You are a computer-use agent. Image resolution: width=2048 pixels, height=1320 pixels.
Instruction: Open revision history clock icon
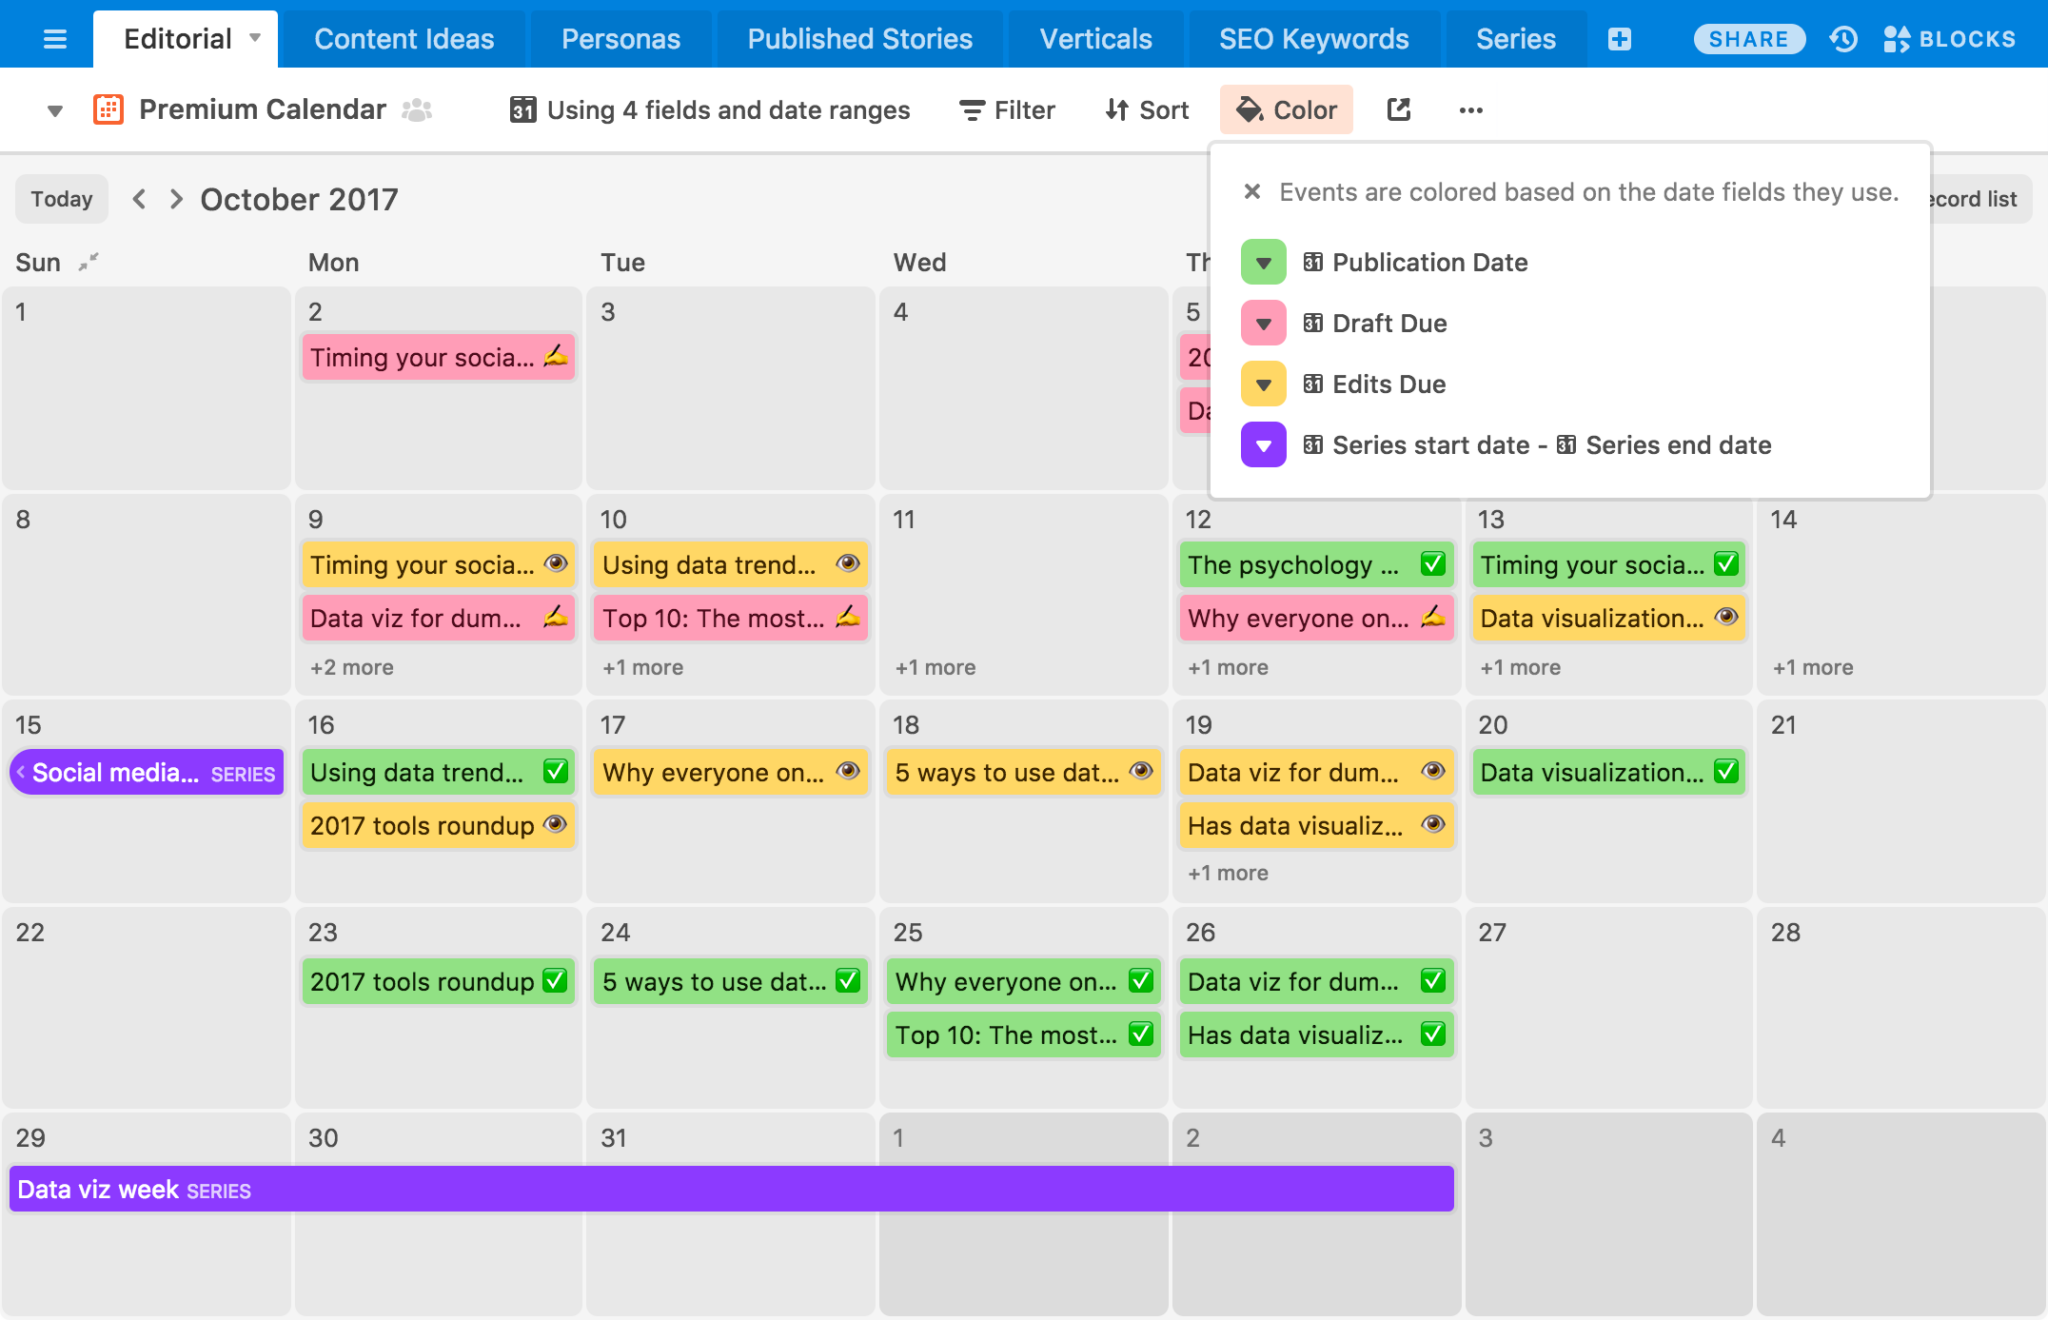(x=1843, y=39)
